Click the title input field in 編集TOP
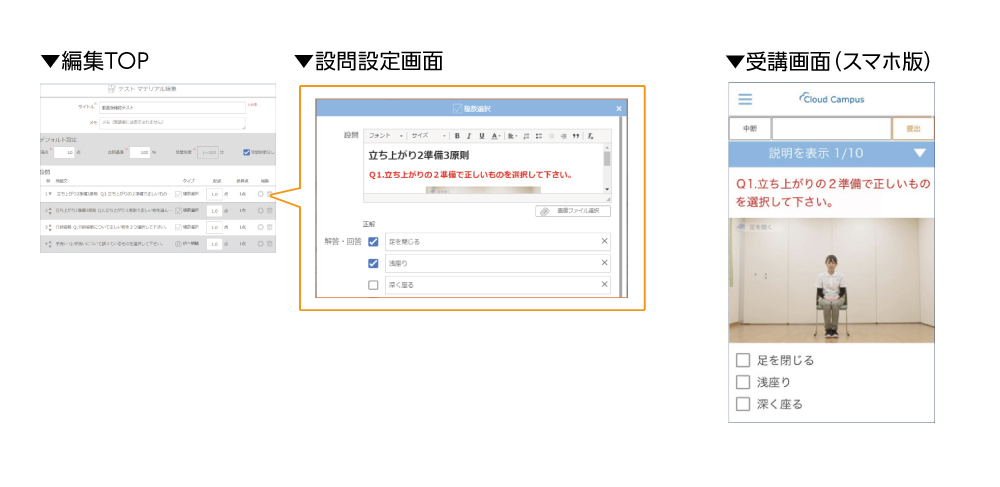The image size is (1000, 487). point(172,108)
